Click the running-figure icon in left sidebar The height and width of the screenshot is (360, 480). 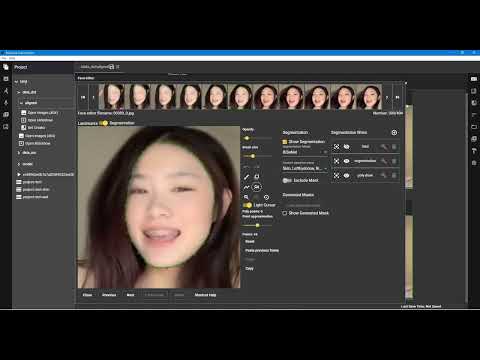pyautogui.click(x=6, y=91)
